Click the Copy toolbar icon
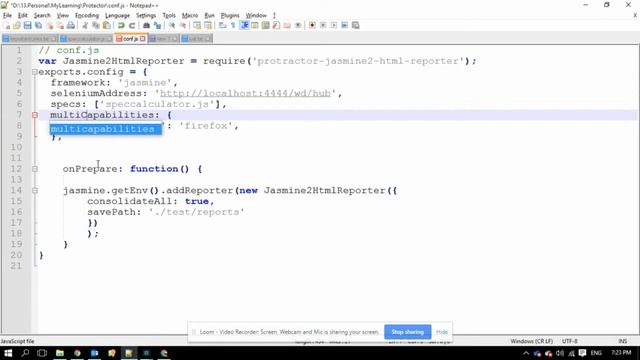Viewport: 640px width, 360px height. pos(96,25)
